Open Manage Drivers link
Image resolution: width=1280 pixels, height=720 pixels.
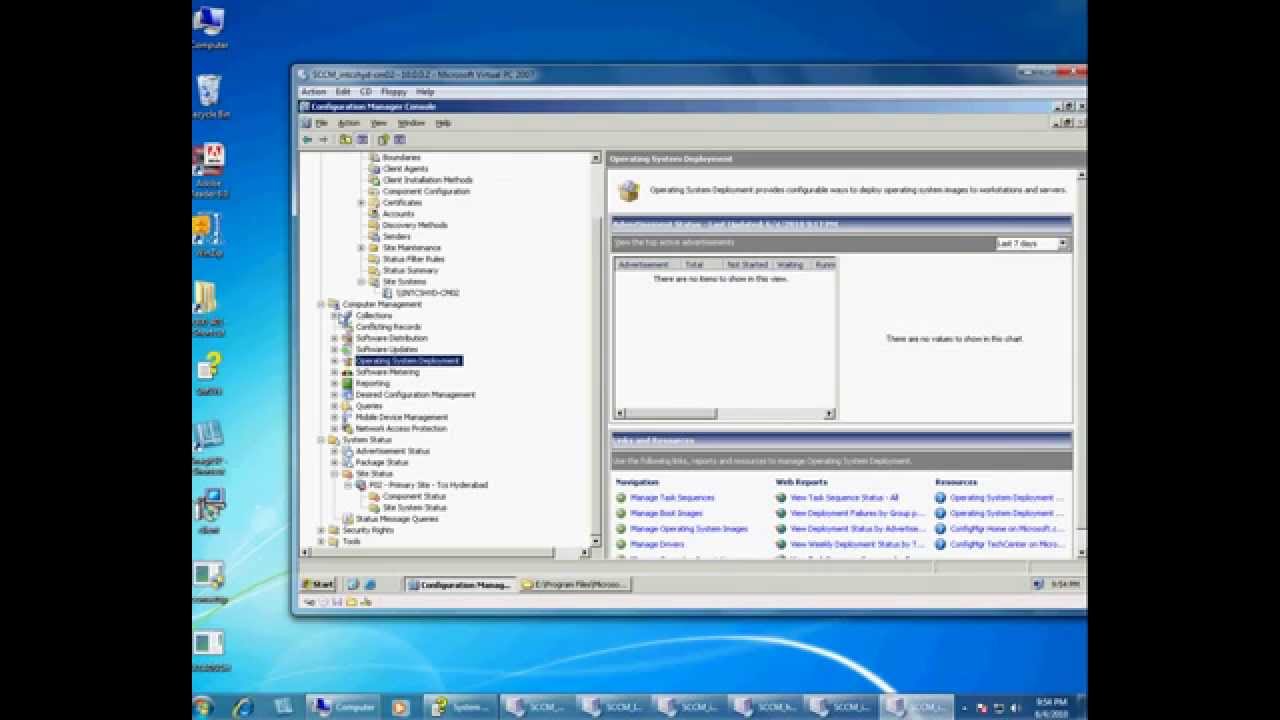coord(657,545)
